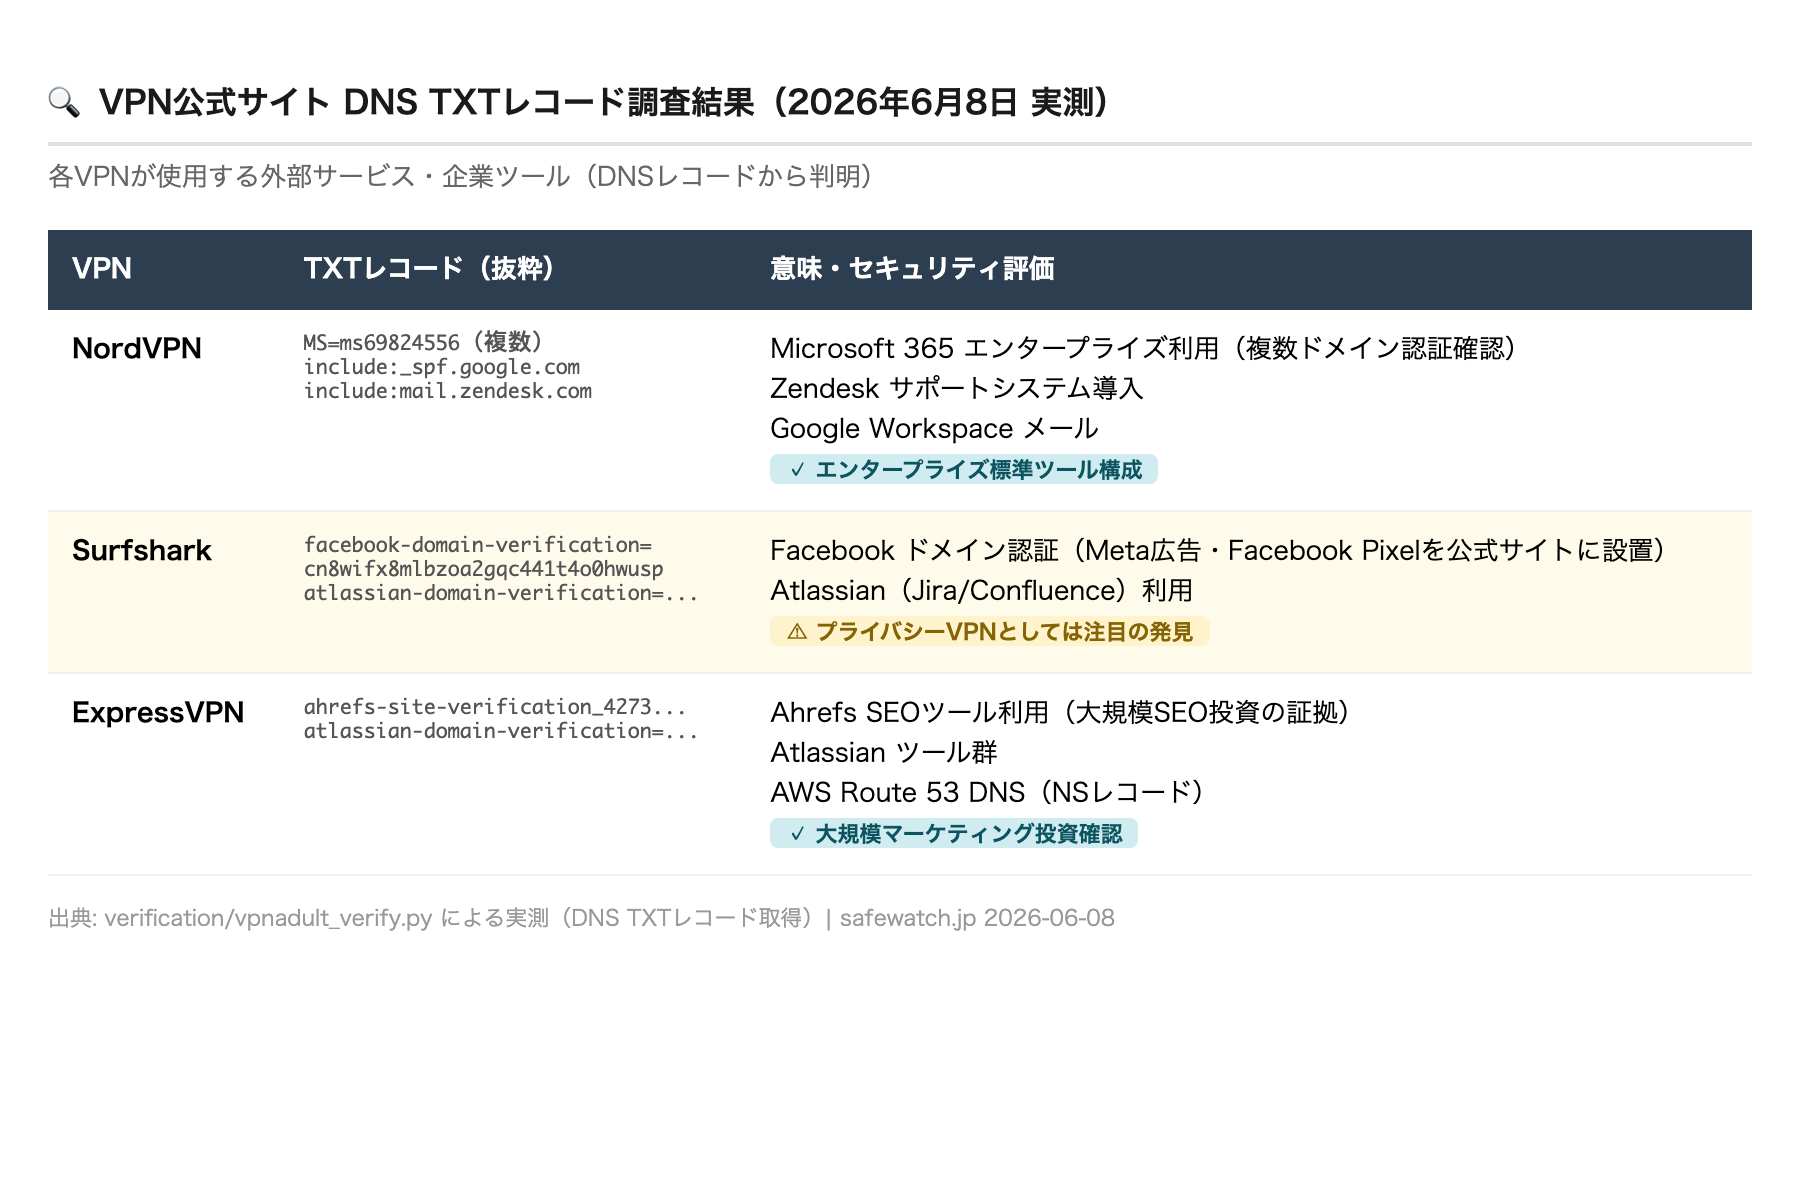Image resolution: width=1800 pixels, height=1200 pixels.
Task: Click the 意味・セキュリティ評価 column header
Action: [912, 268]
